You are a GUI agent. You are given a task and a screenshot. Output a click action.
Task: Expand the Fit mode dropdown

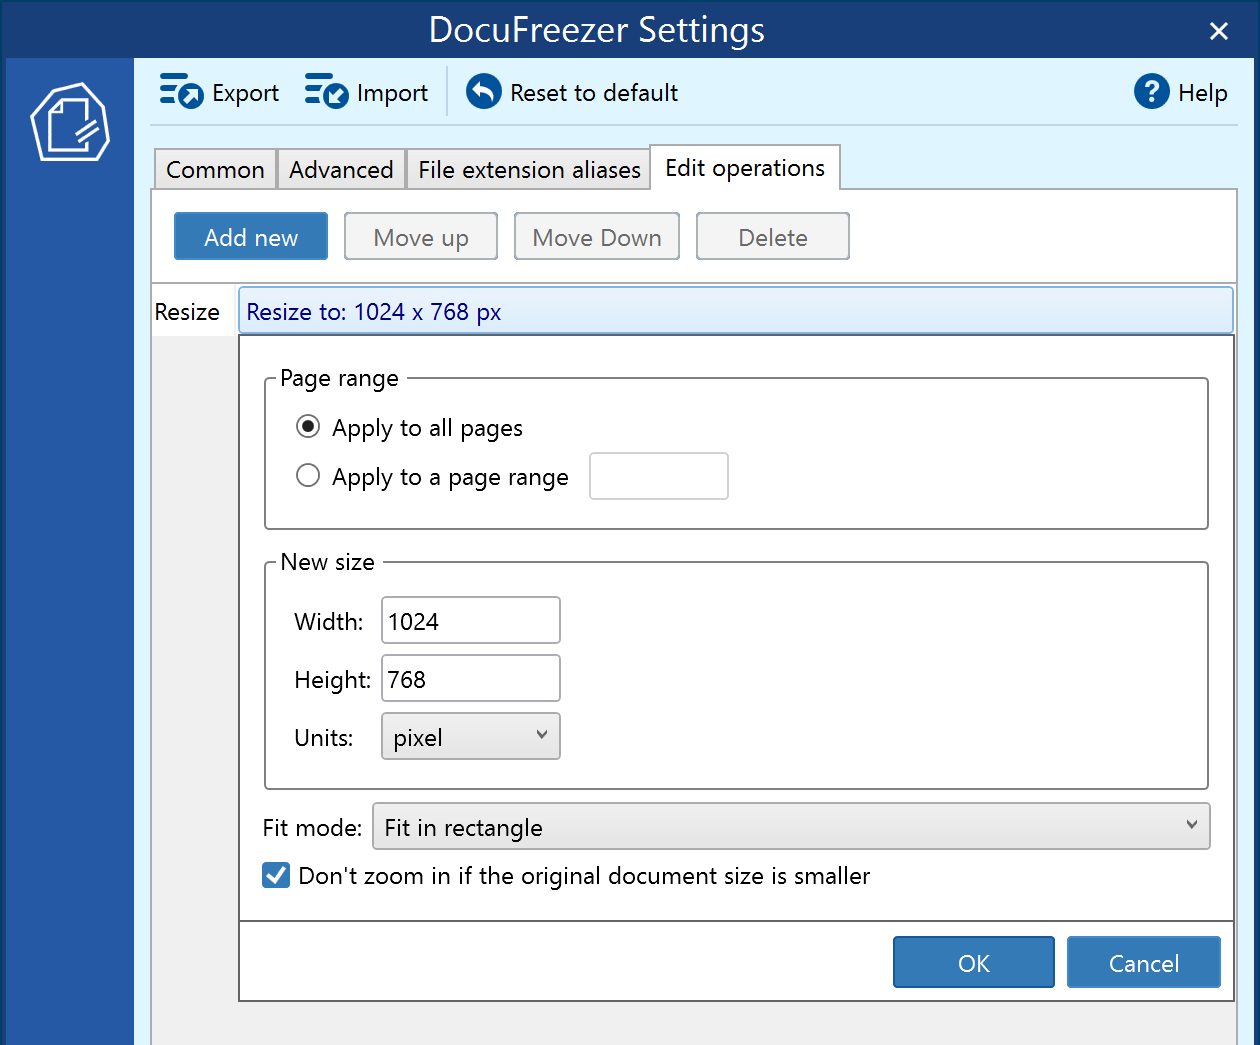click(790, 827)
